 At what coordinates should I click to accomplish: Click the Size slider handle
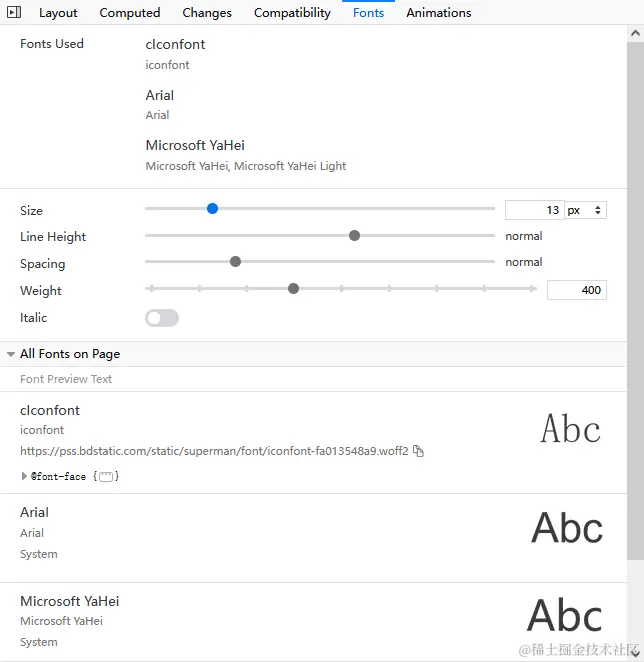pos(212,208)
